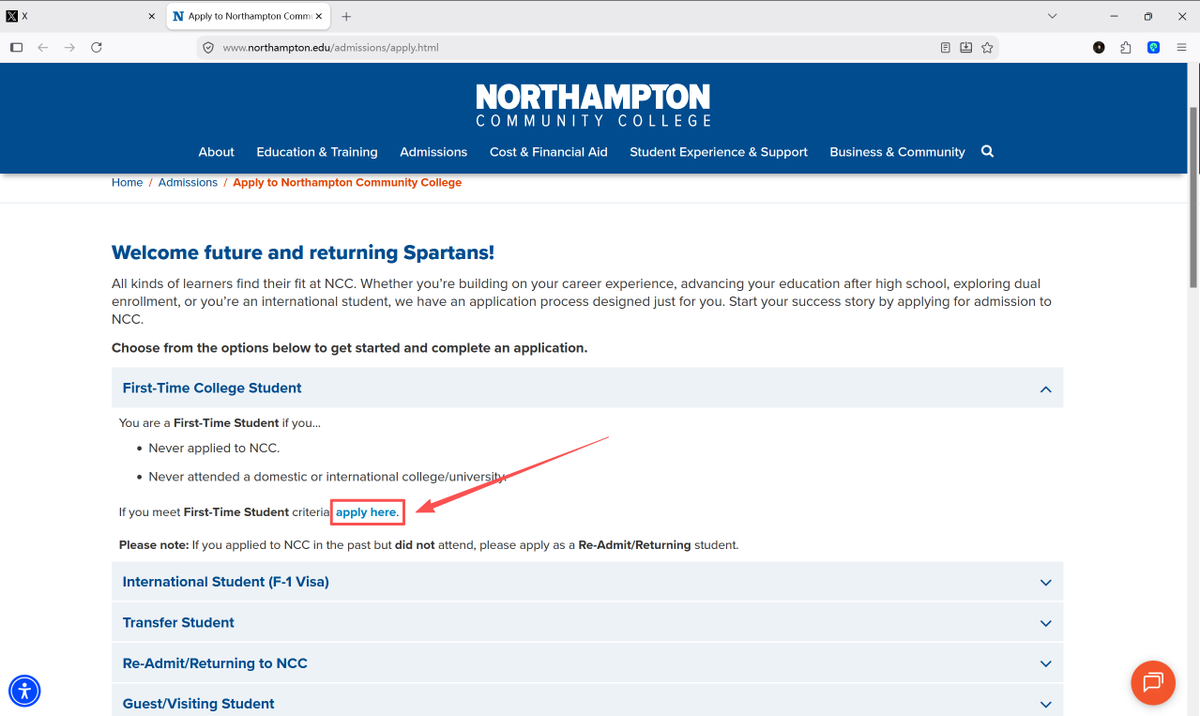
Task: Click the shield tracking protection icon
Action: (x=208, y=47)
